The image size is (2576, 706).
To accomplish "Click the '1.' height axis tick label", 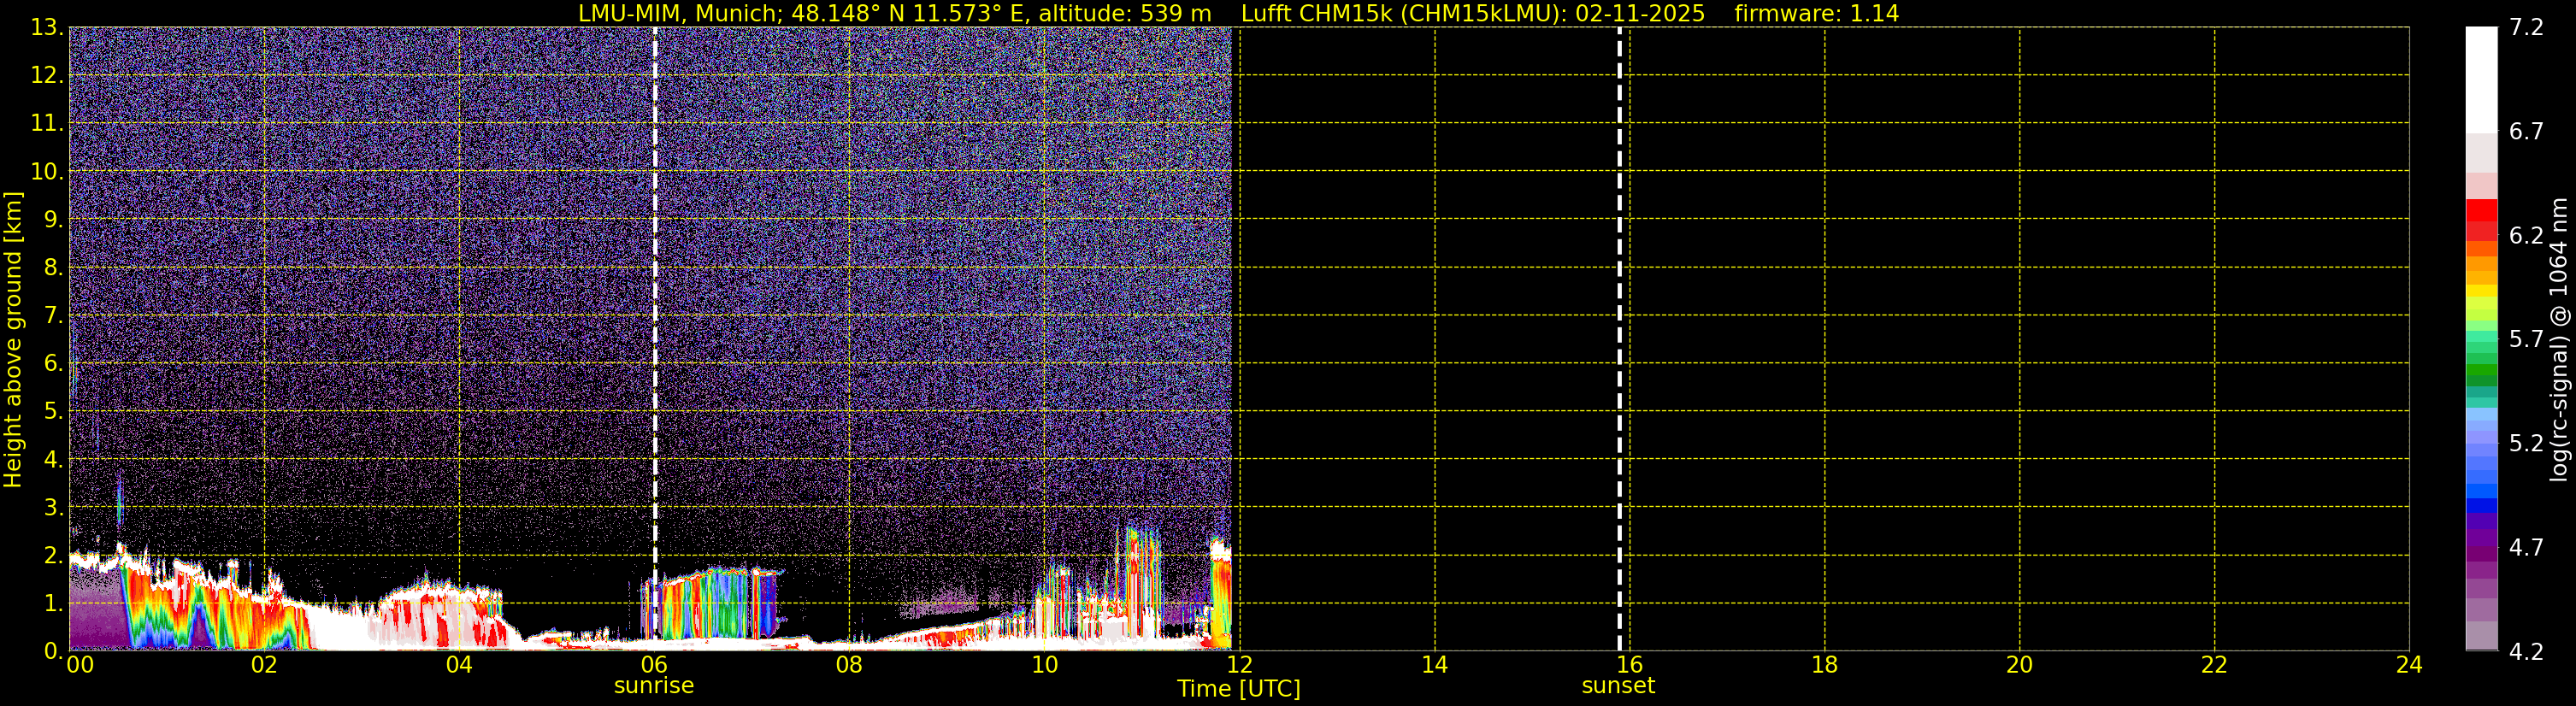I will pyautogui.click(x=52, y=604).
